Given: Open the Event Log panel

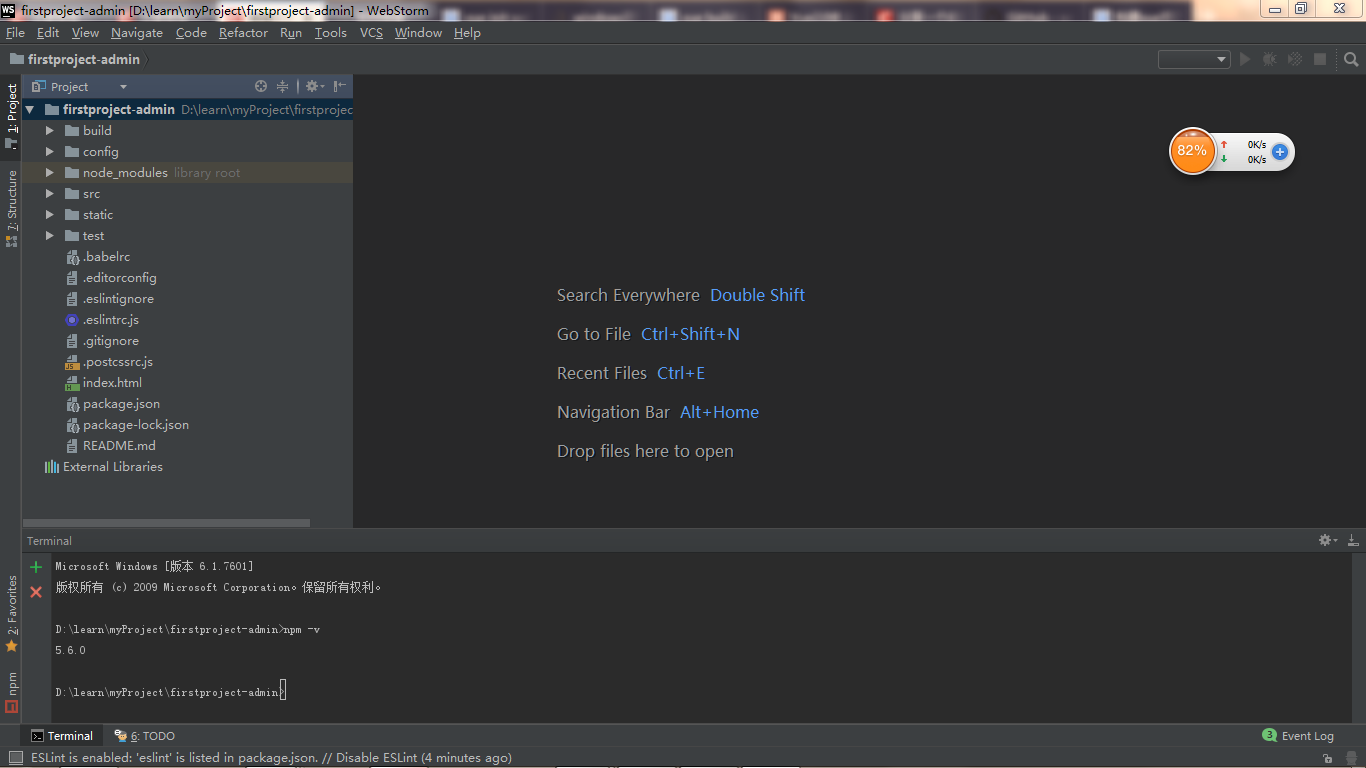Looking at the screenshot, I should [1298, 736].
